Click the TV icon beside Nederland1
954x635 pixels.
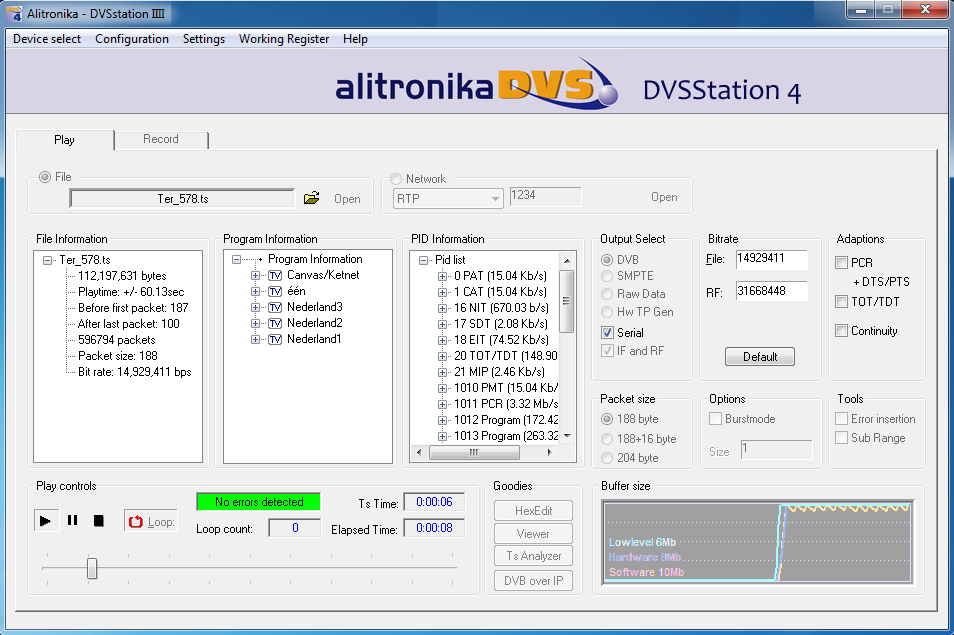[x=275, y=339]
